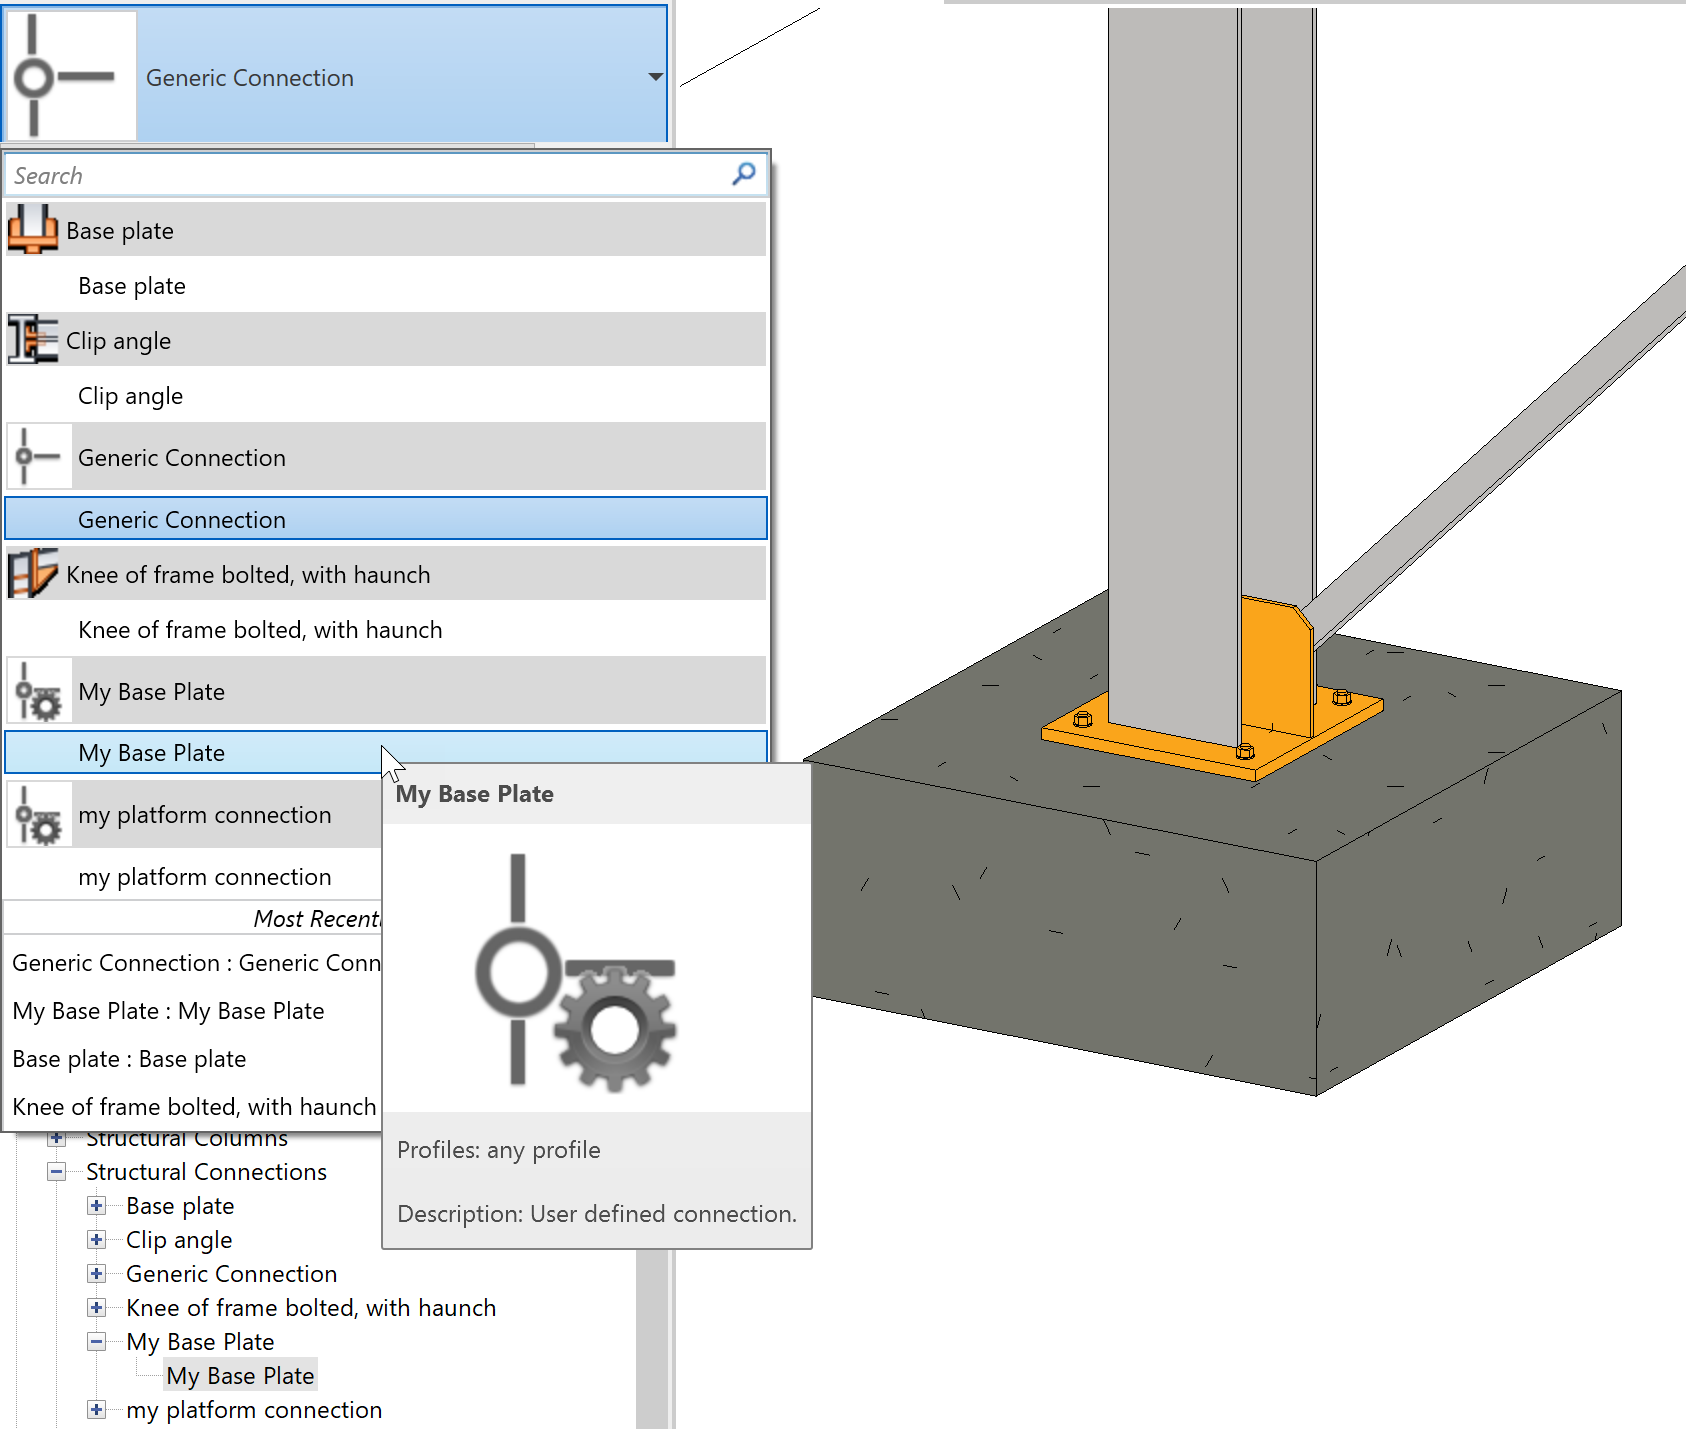
Task: Click the Base plate connection icon
Action: [32, 228]
